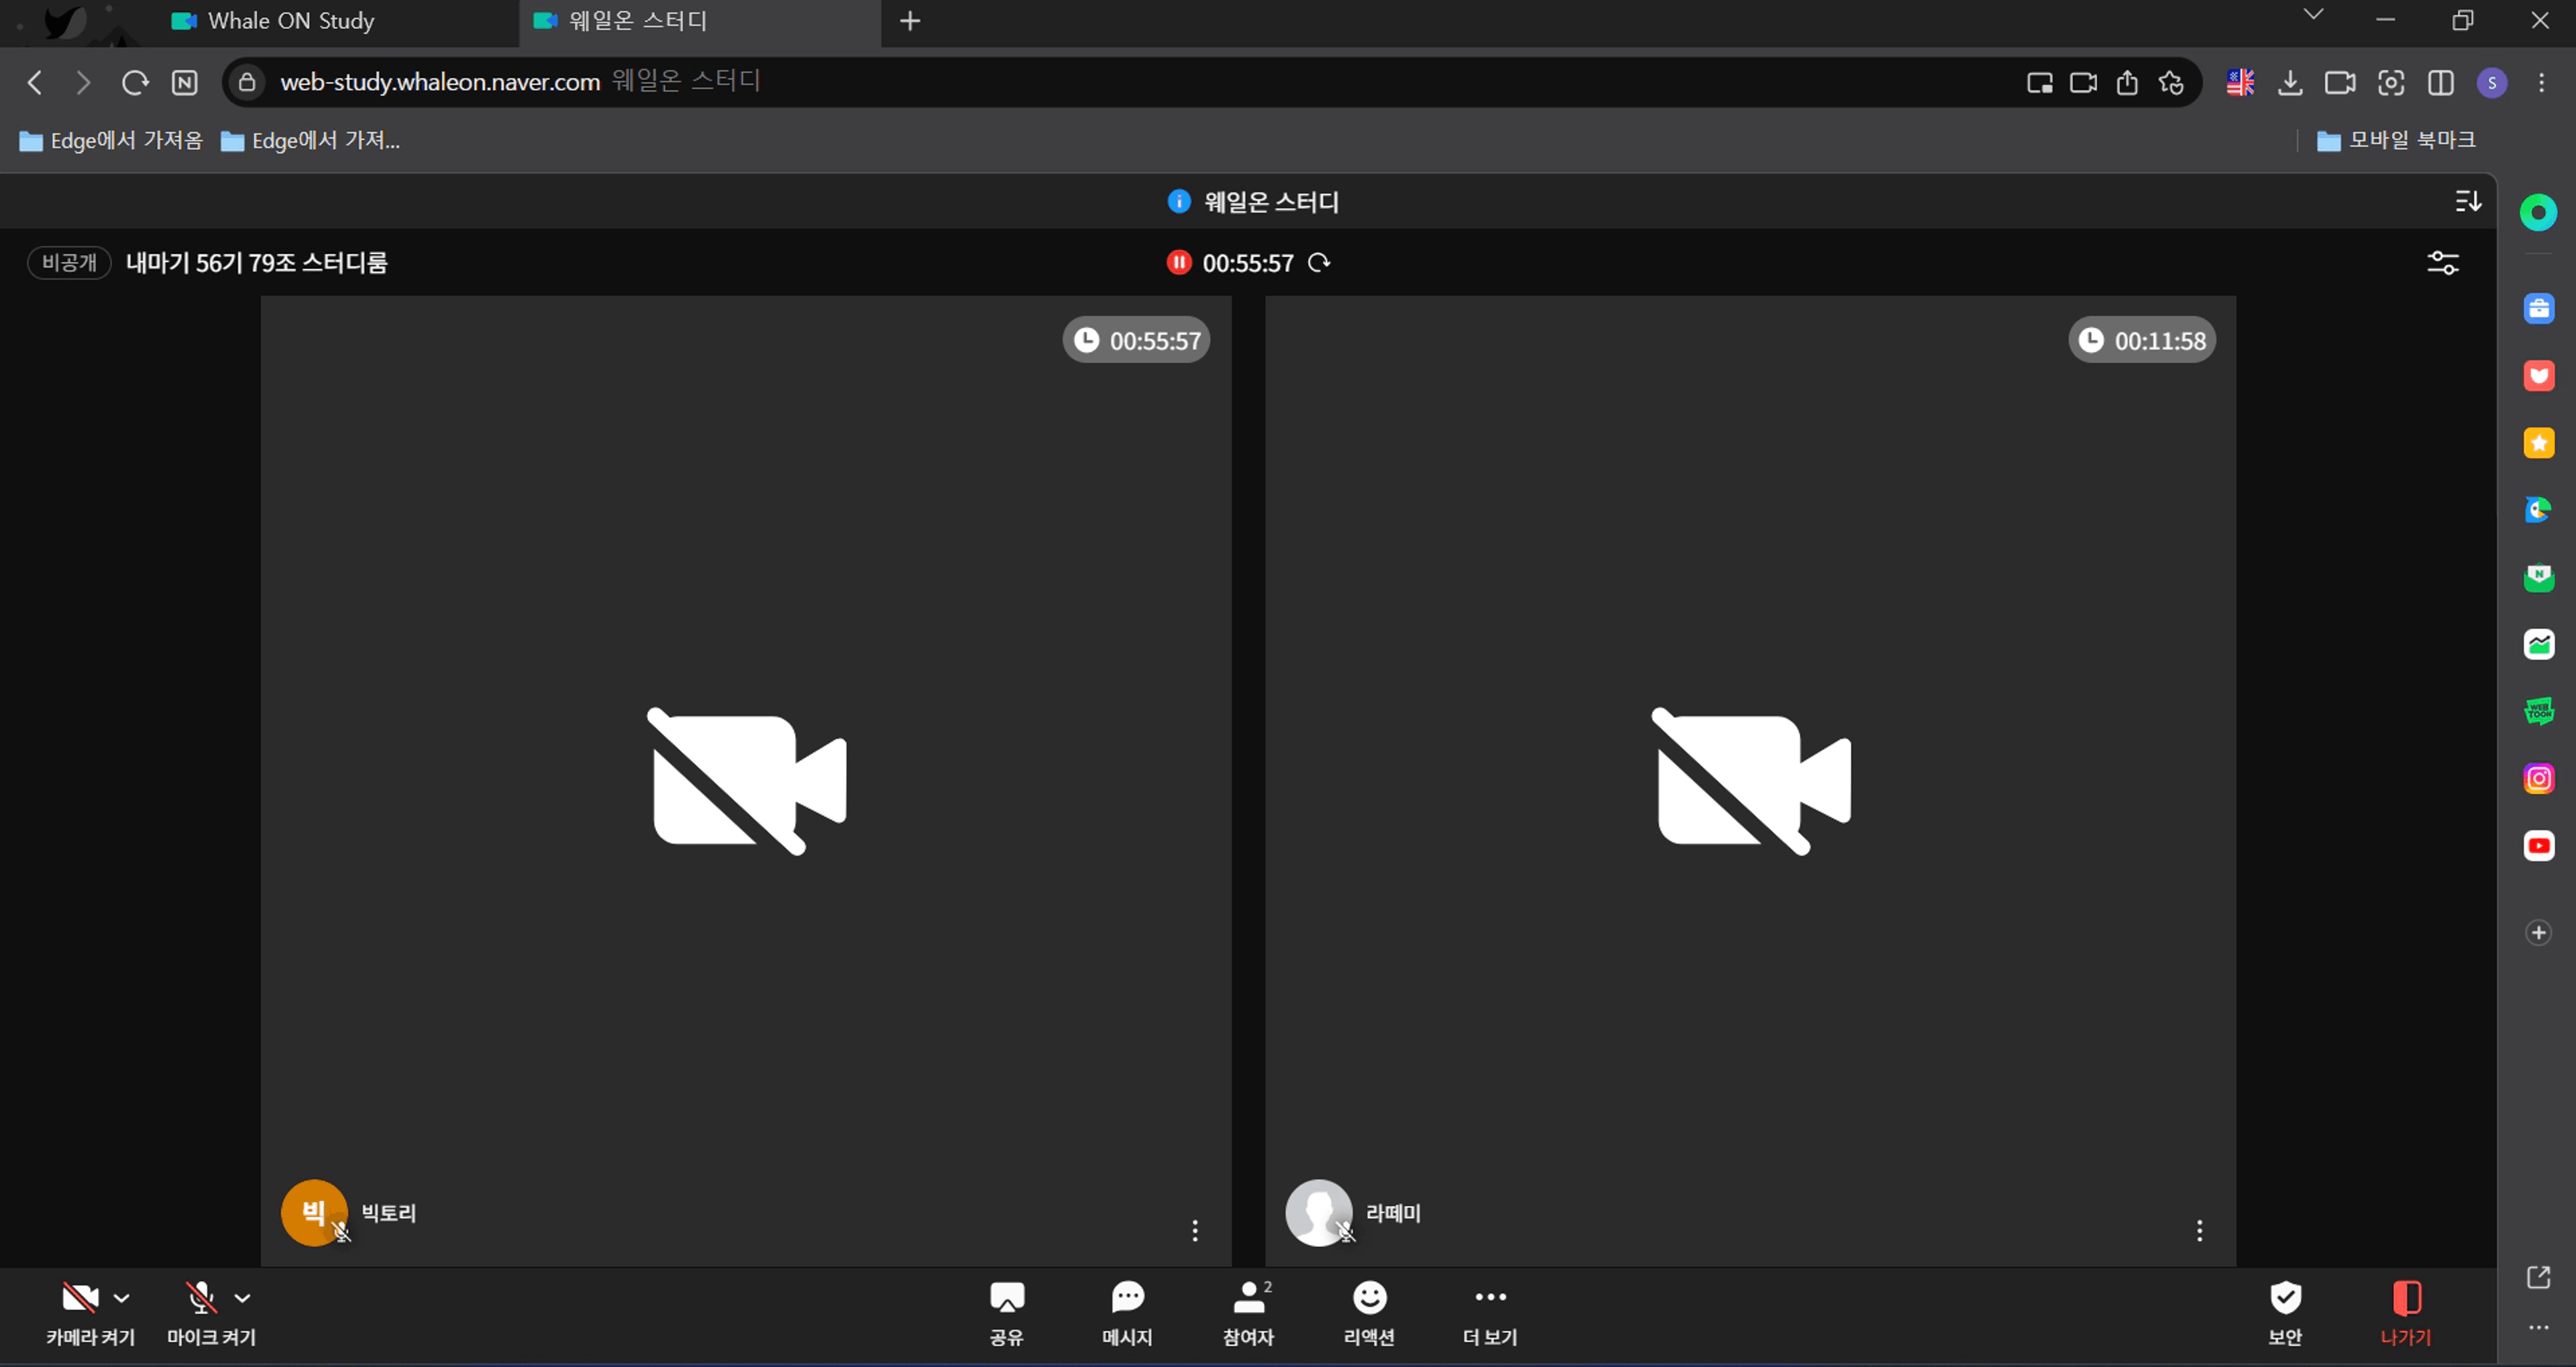Open the 빅토리 tile three-dot menu
Viewport: 2576px width, 1367px height.
(1195, 1231)
